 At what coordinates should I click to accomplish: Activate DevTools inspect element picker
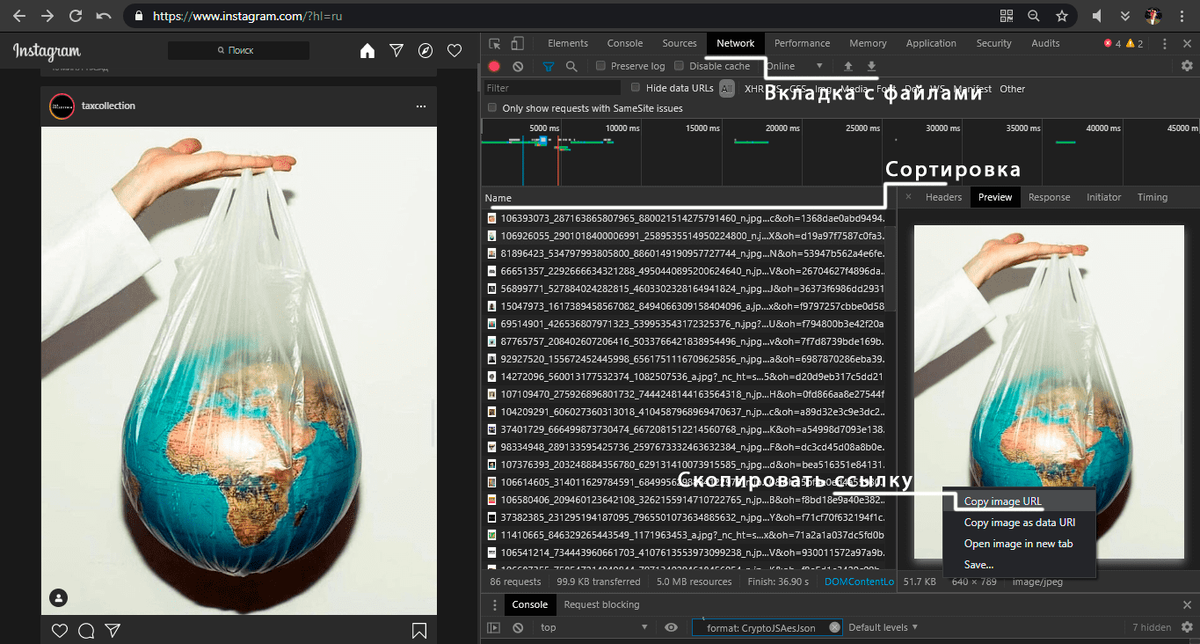(495, 43)
